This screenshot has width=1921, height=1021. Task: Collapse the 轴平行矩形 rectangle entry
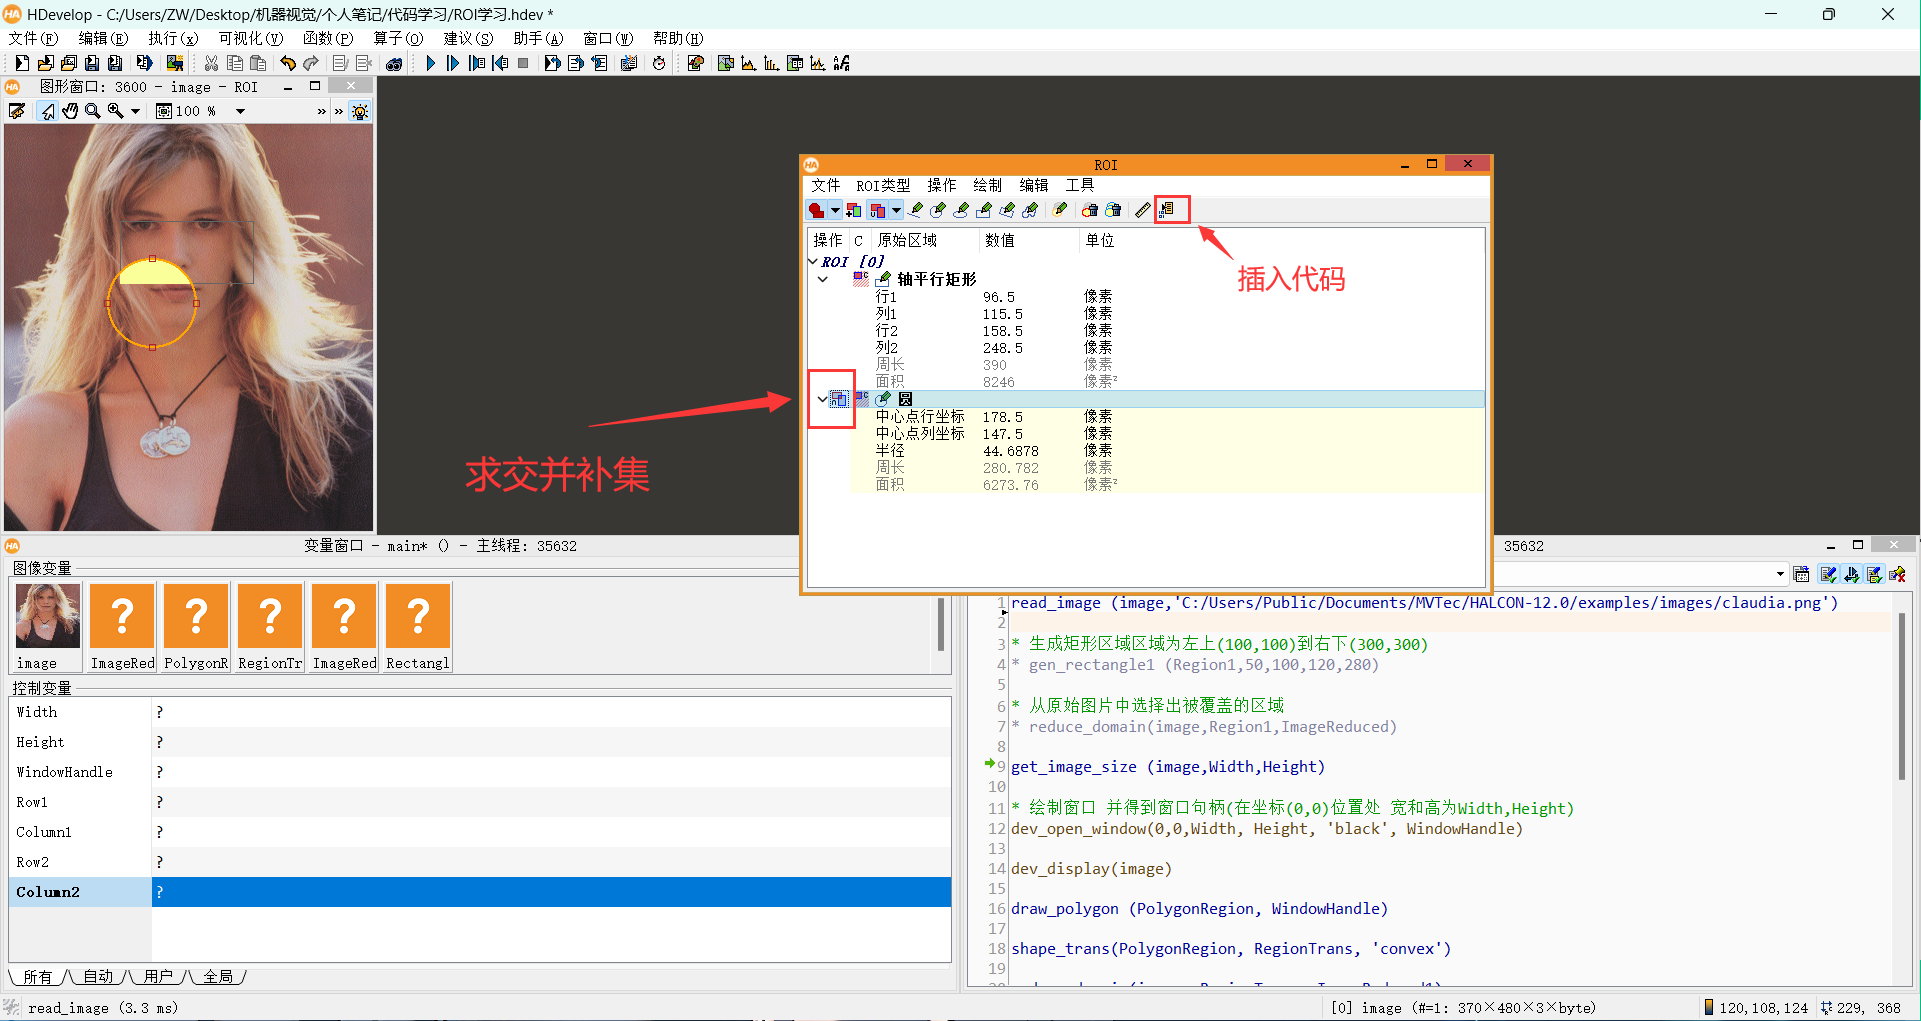(x=823, y=280)
